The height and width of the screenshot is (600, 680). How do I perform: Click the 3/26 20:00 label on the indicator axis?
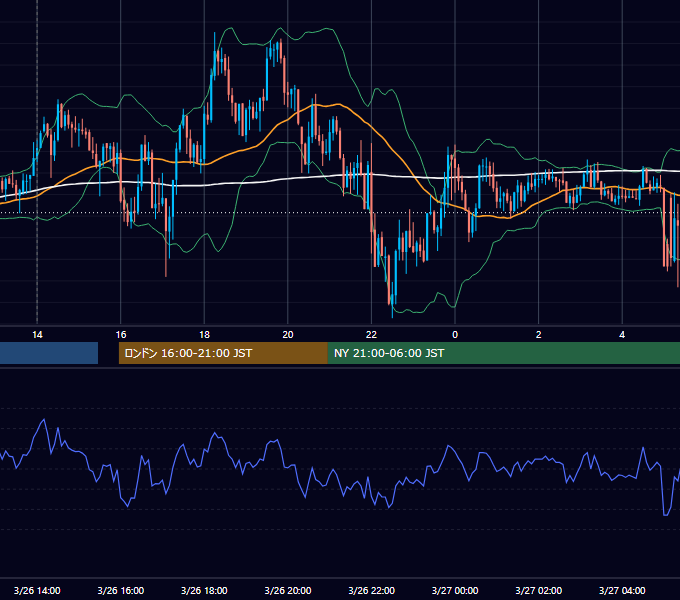click(288, 590)
